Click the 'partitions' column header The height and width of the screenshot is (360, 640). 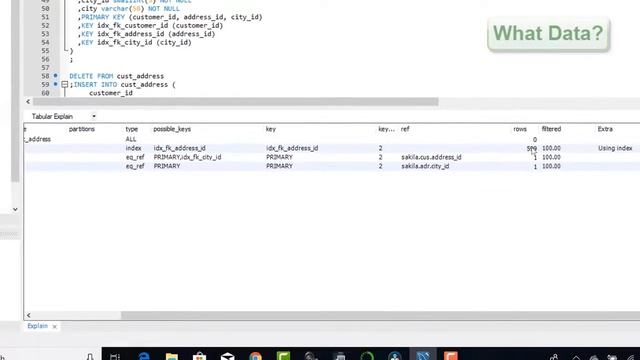click(x=82, y=129)
